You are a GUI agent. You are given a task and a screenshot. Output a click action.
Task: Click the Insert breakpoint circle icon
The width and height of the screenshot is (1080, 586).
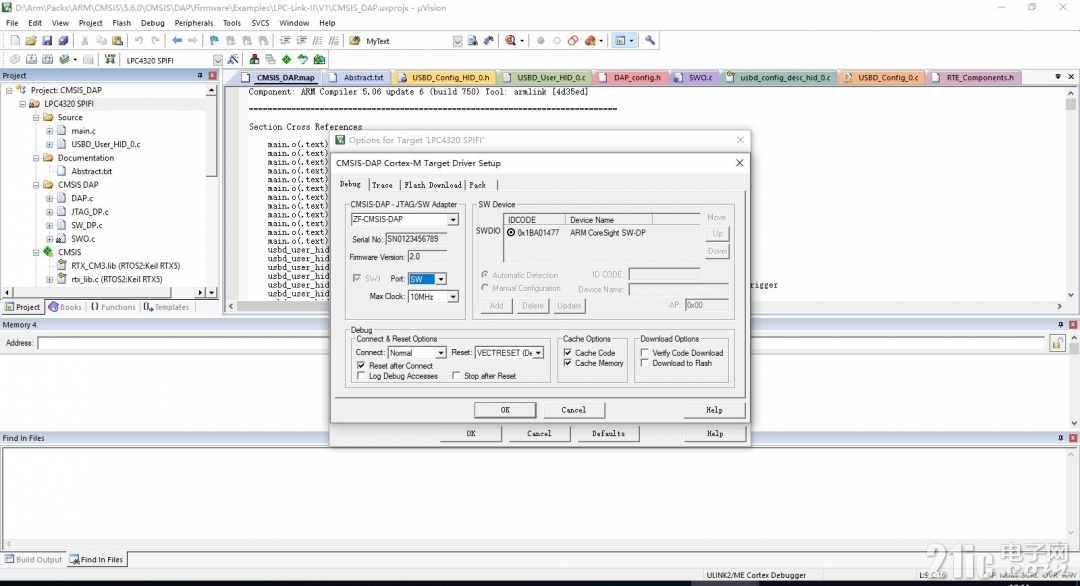541,41
